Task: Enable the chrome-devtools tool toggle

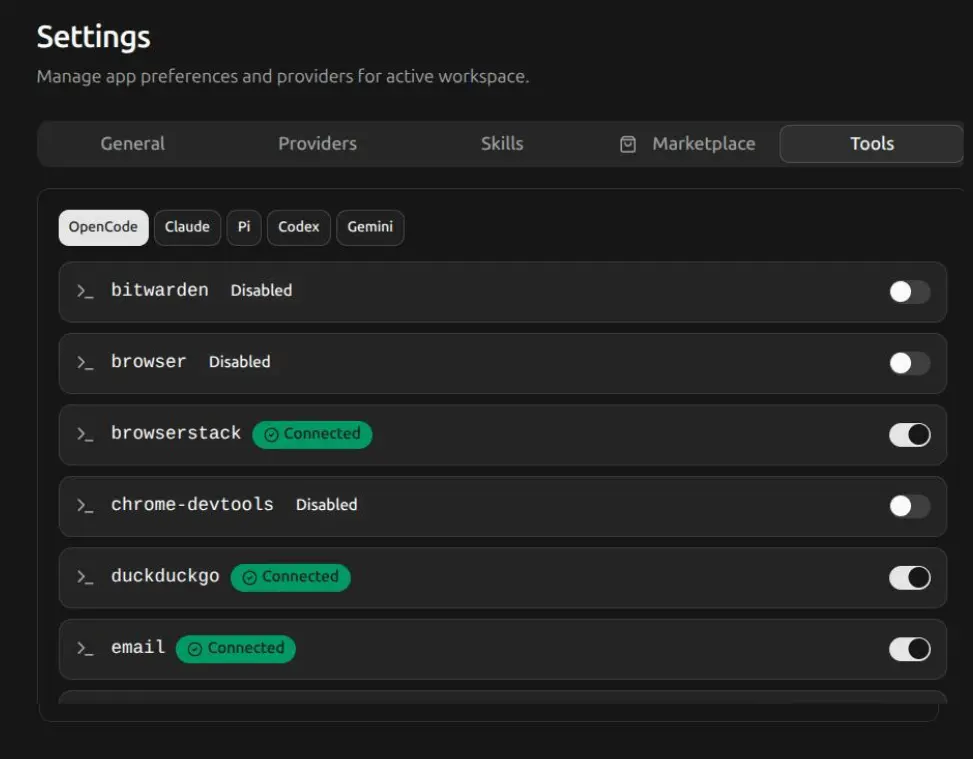Action: point(909,506)
